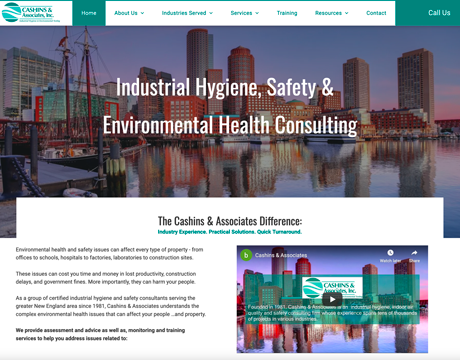
Task: Expand the About Us dropdown chevron
Action: coord(143,13)
